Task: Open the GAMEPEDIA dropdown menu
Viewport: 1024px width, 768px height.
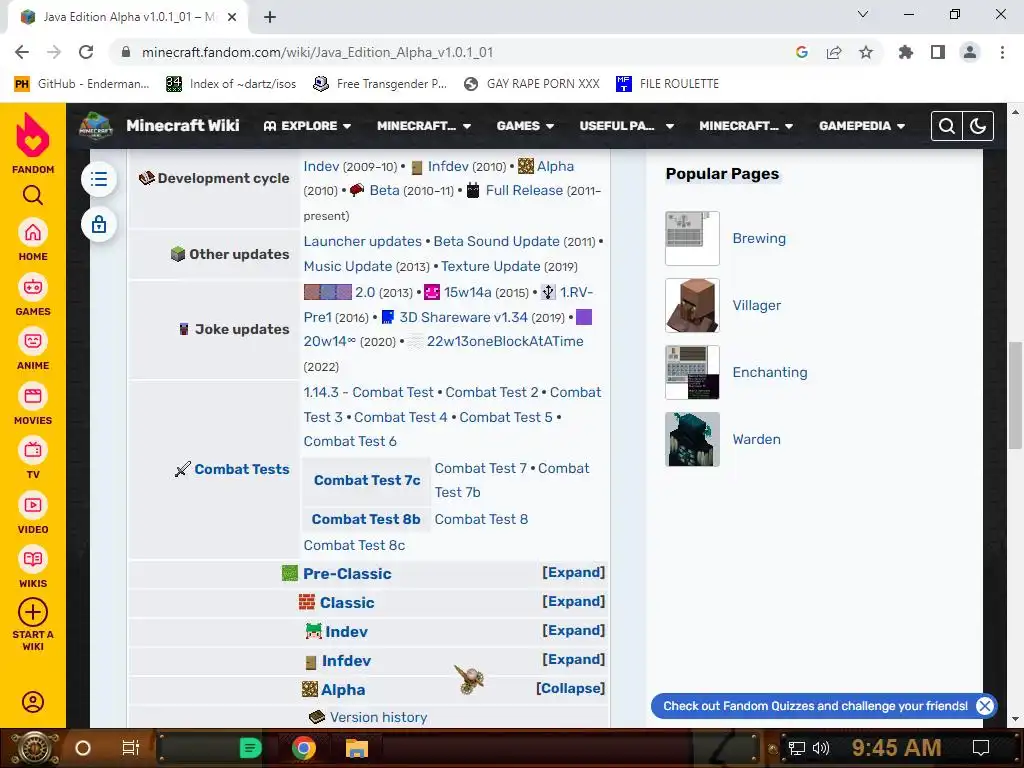Action: coord(862,126)
